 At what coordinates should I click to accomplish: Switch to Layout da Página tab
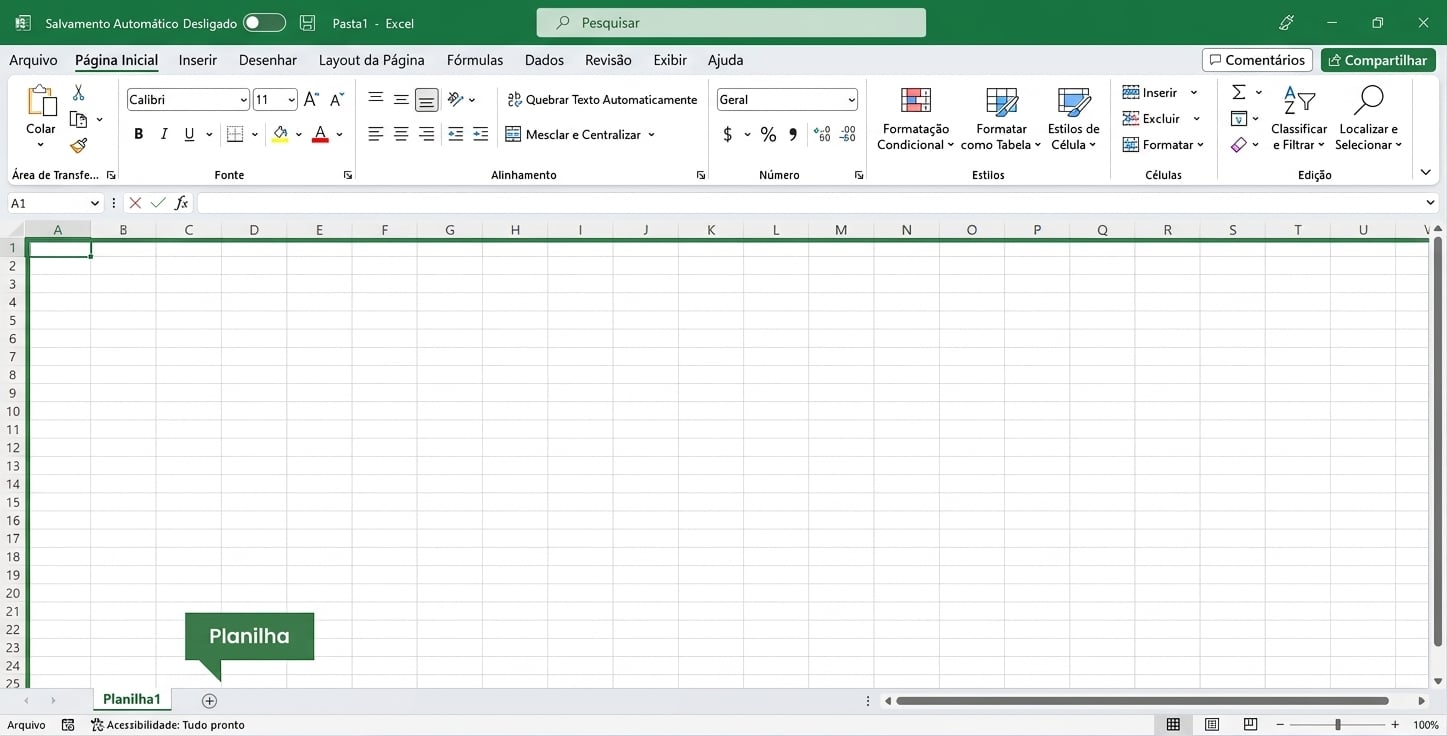pyautogui.click(x=372, y=60)
